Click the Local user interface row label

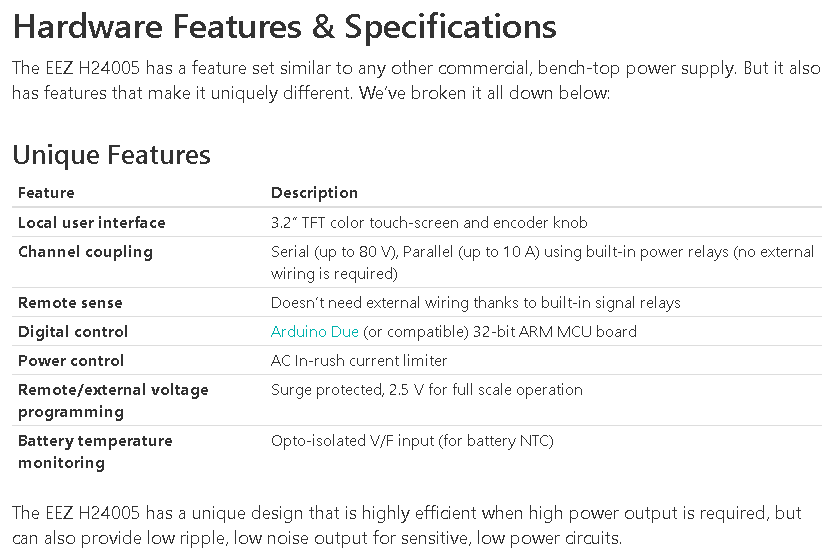click(x=92, y=223)
